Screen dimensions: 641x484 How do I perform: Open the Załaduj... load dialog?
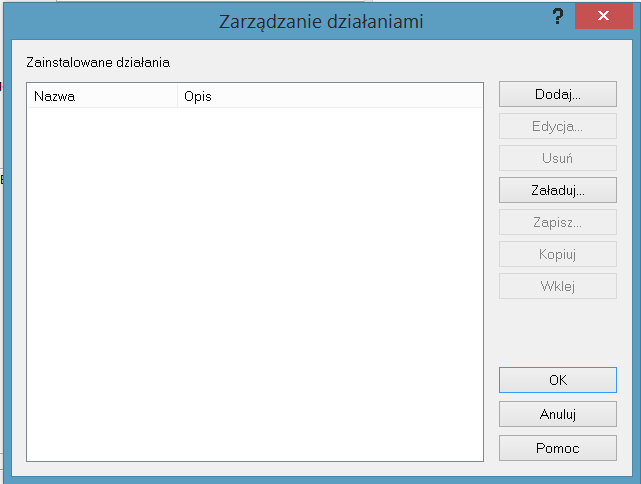click(557, 190)
